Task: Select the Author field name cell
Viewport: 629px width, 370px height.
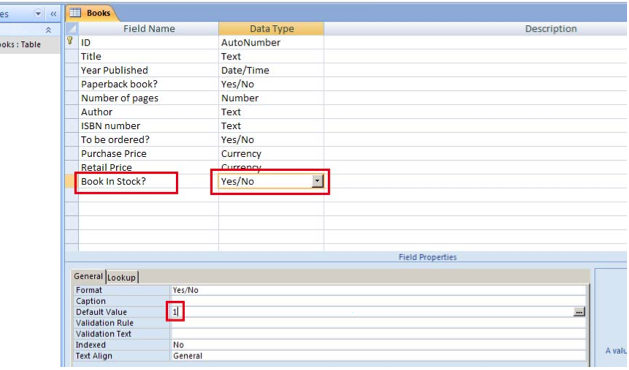Action: point(148,112)
